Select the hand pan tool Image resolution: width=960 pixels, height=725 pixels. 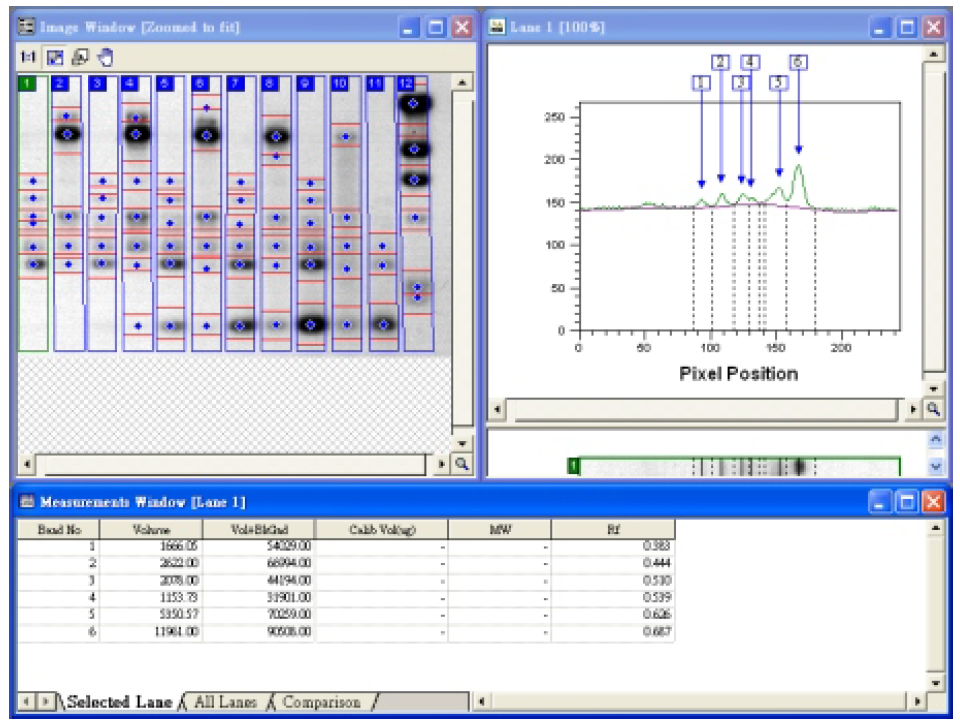point(107,56)
